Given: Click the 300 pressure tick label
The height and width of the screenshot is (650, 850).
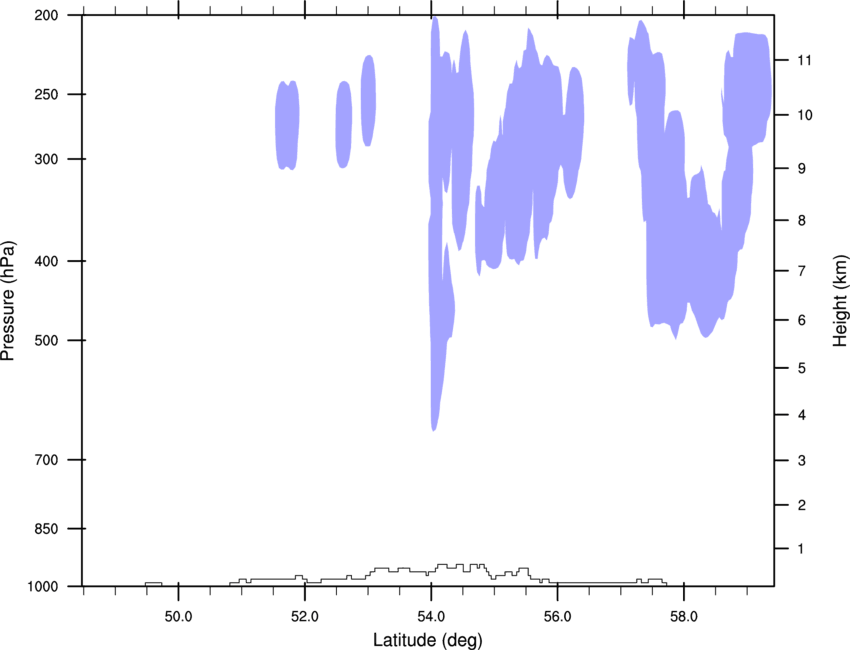Looking at the screenshot, I should tap(46, 159).
